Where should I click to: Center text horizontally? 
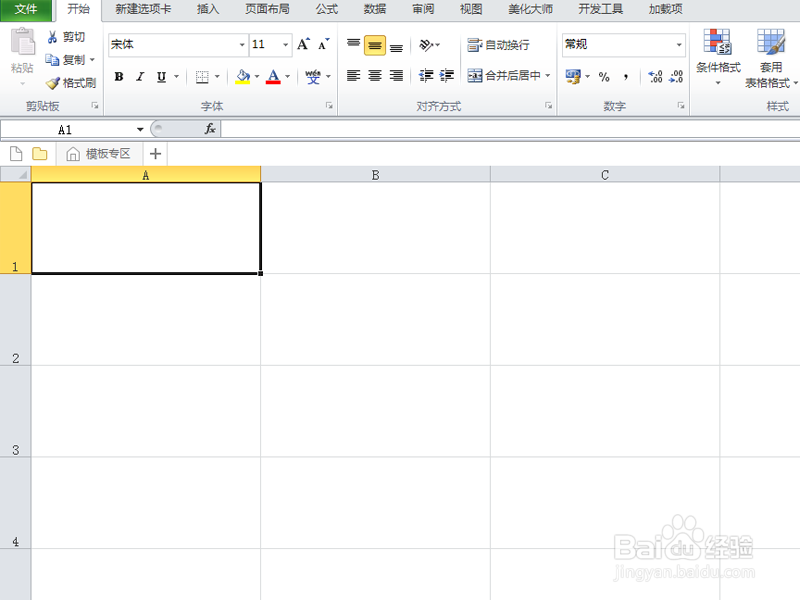pyautogui.click(x=374, y=76)
